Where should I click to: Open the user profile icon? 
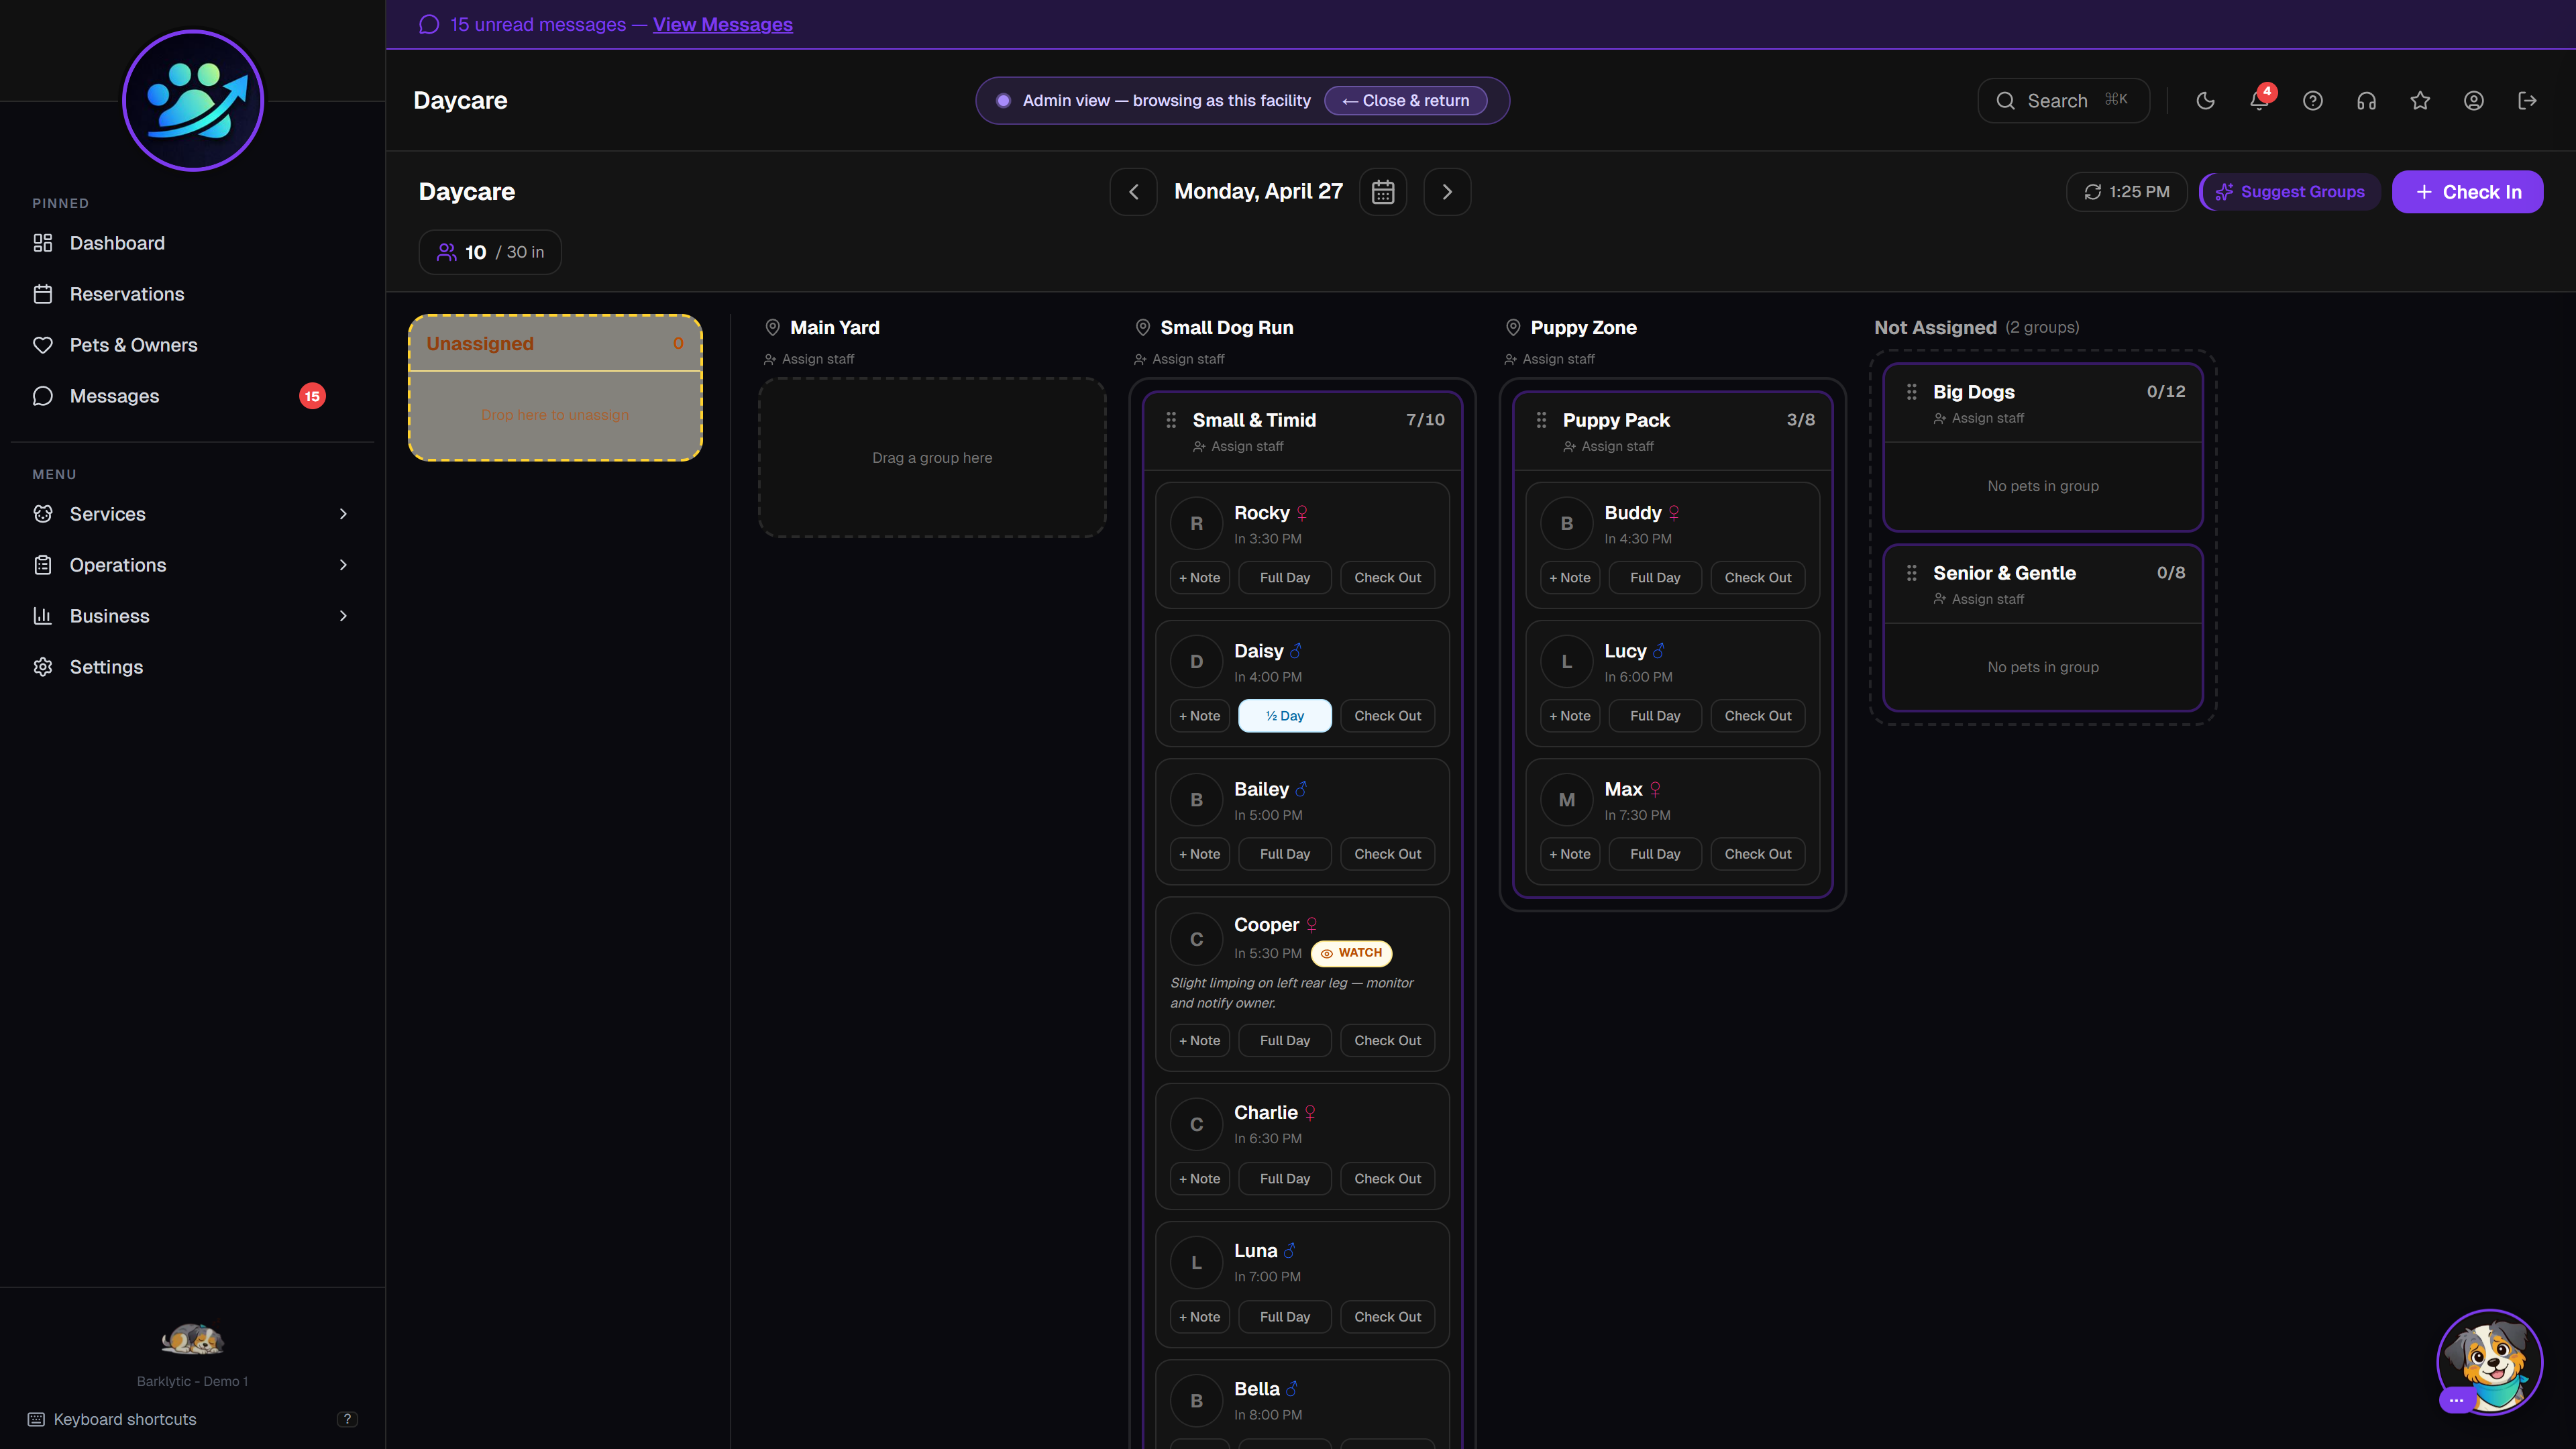click(x=2473, y=101)
